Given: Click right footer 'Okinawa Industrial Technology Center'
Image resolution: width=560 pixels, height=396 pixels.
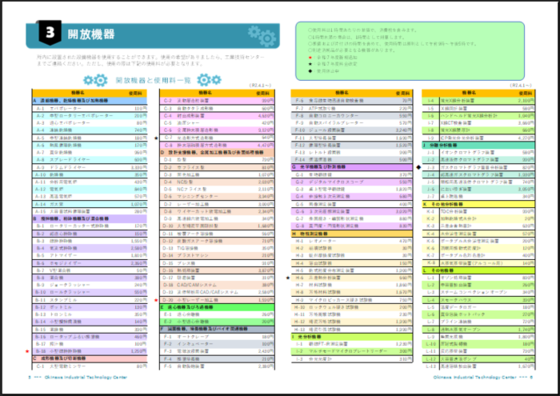Looking at the screenshot, I should click(475, 377).
